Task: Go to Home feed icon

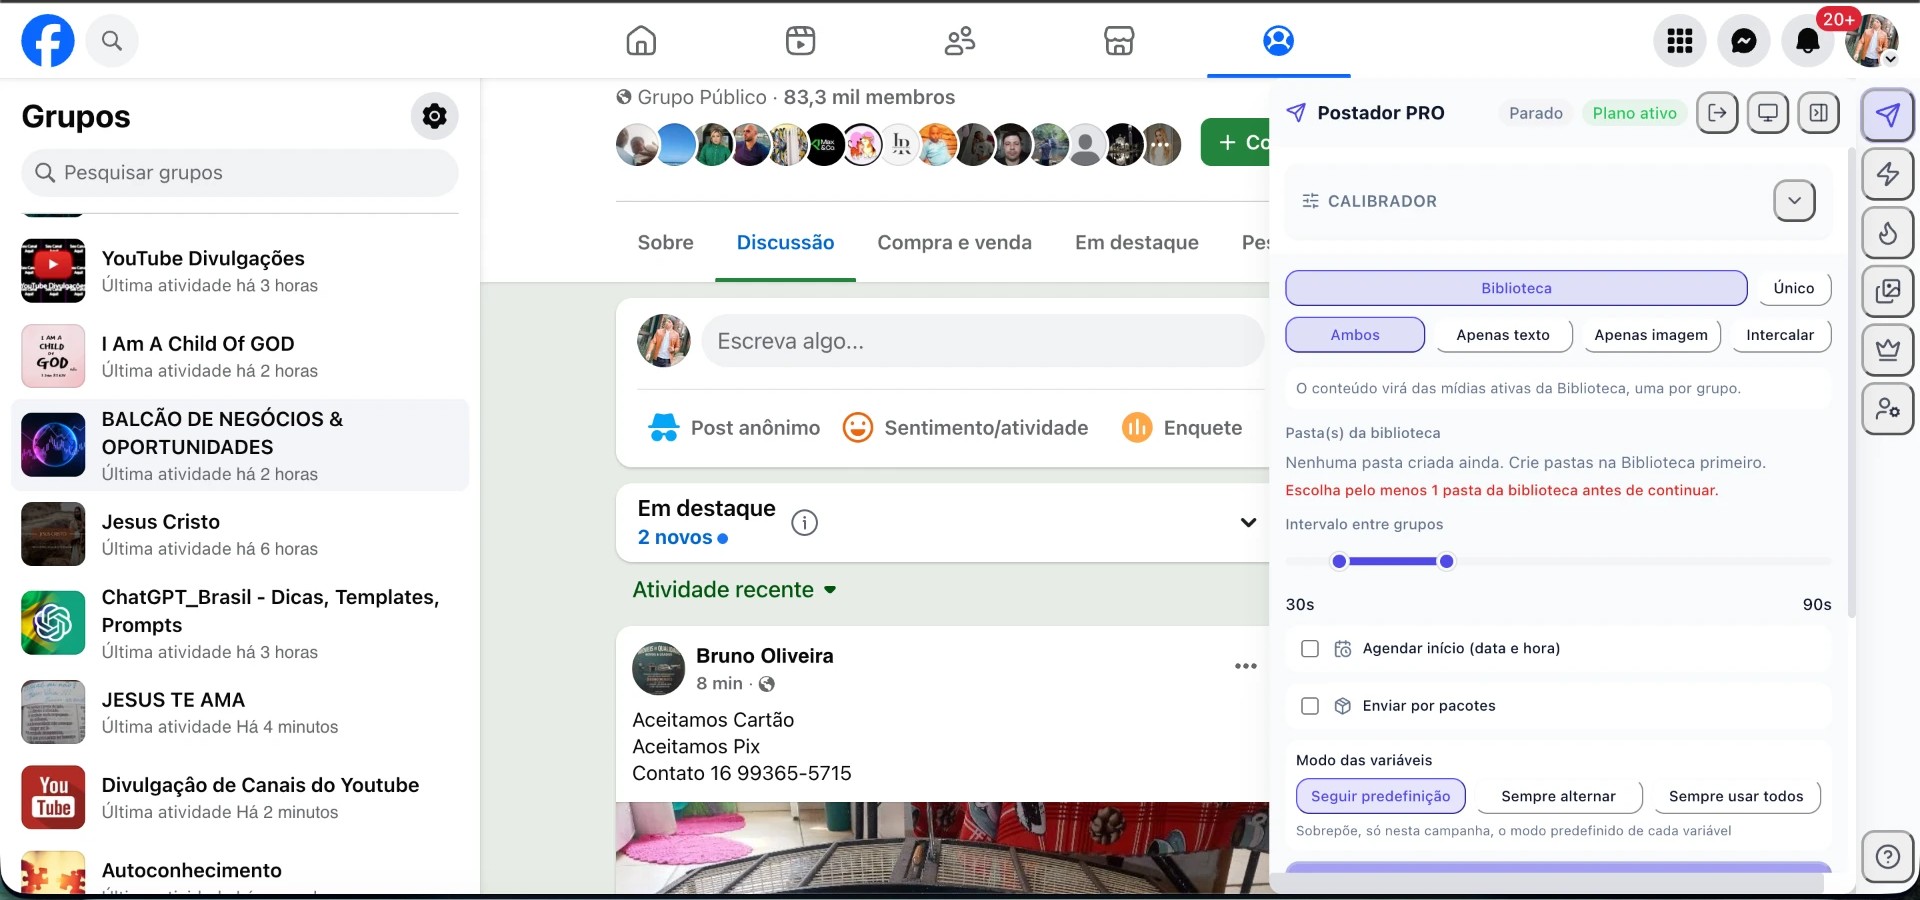Action: point(641,41)
